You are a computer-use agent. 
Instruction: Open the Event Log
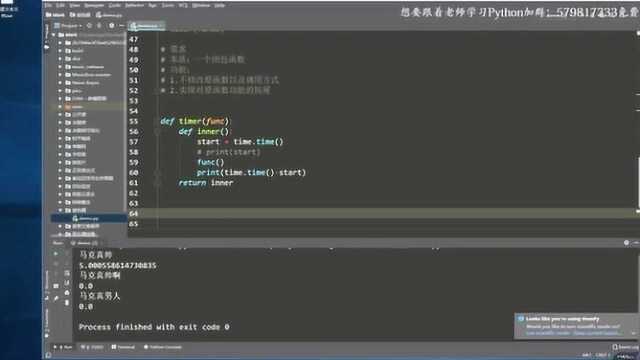click(625, 347)
